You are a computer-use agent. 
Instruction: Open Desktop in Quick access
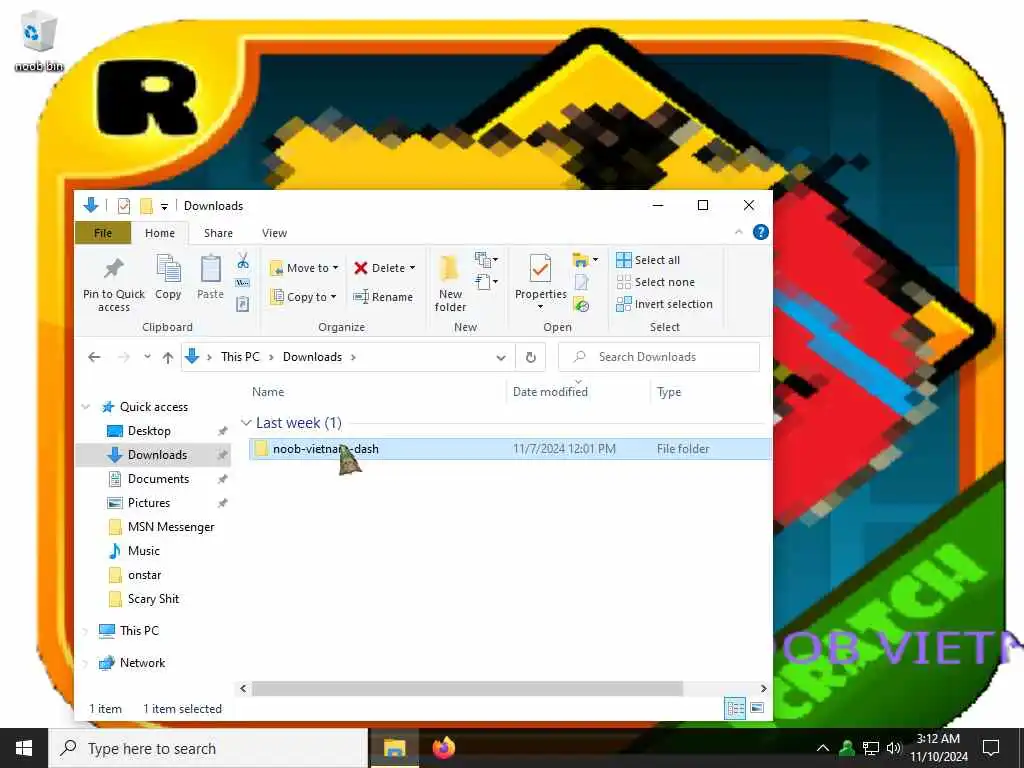point(149,431)
